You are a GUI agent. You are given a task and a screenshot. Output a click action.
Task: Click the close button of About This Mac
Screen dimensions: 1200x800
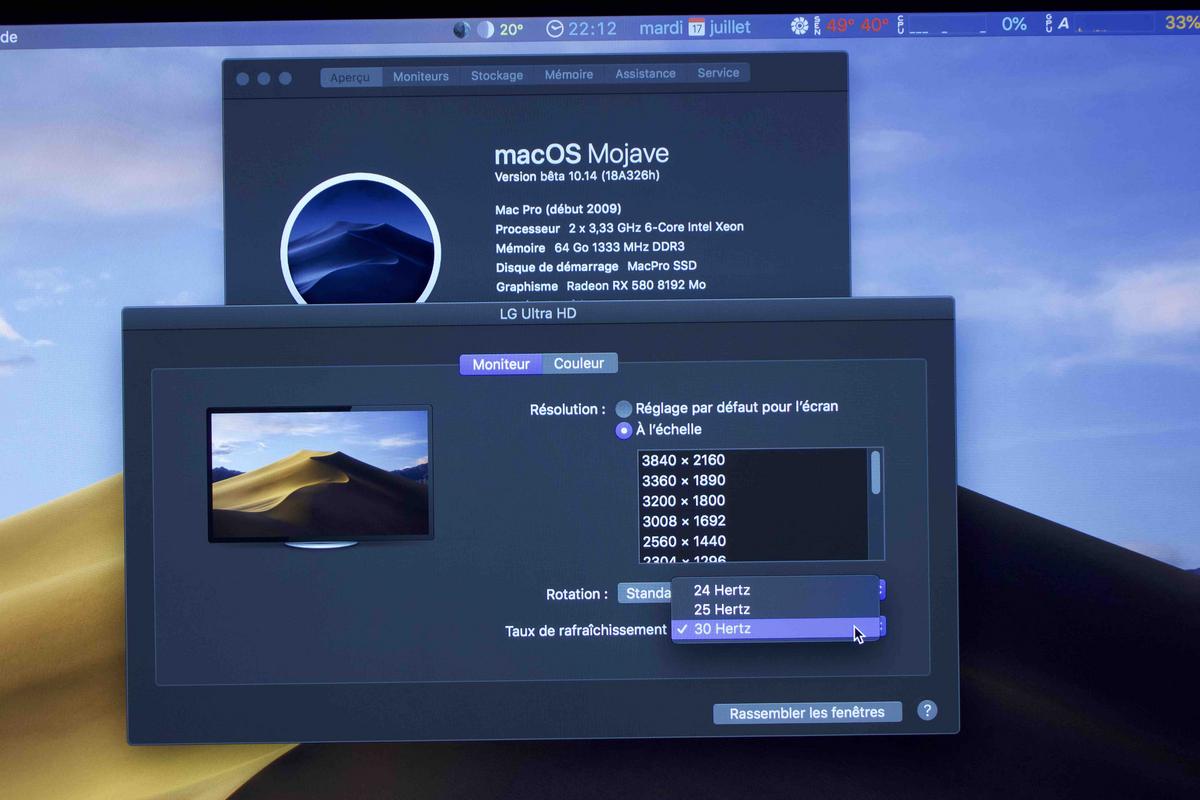[x=243, y=79]
